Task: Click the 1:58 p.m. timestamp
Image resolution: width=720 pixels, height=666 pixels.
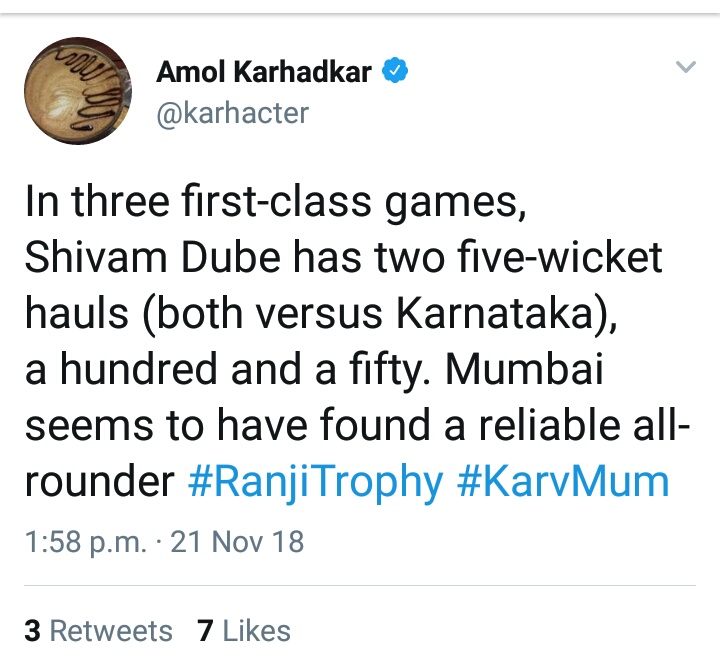Action: point(86,542)
